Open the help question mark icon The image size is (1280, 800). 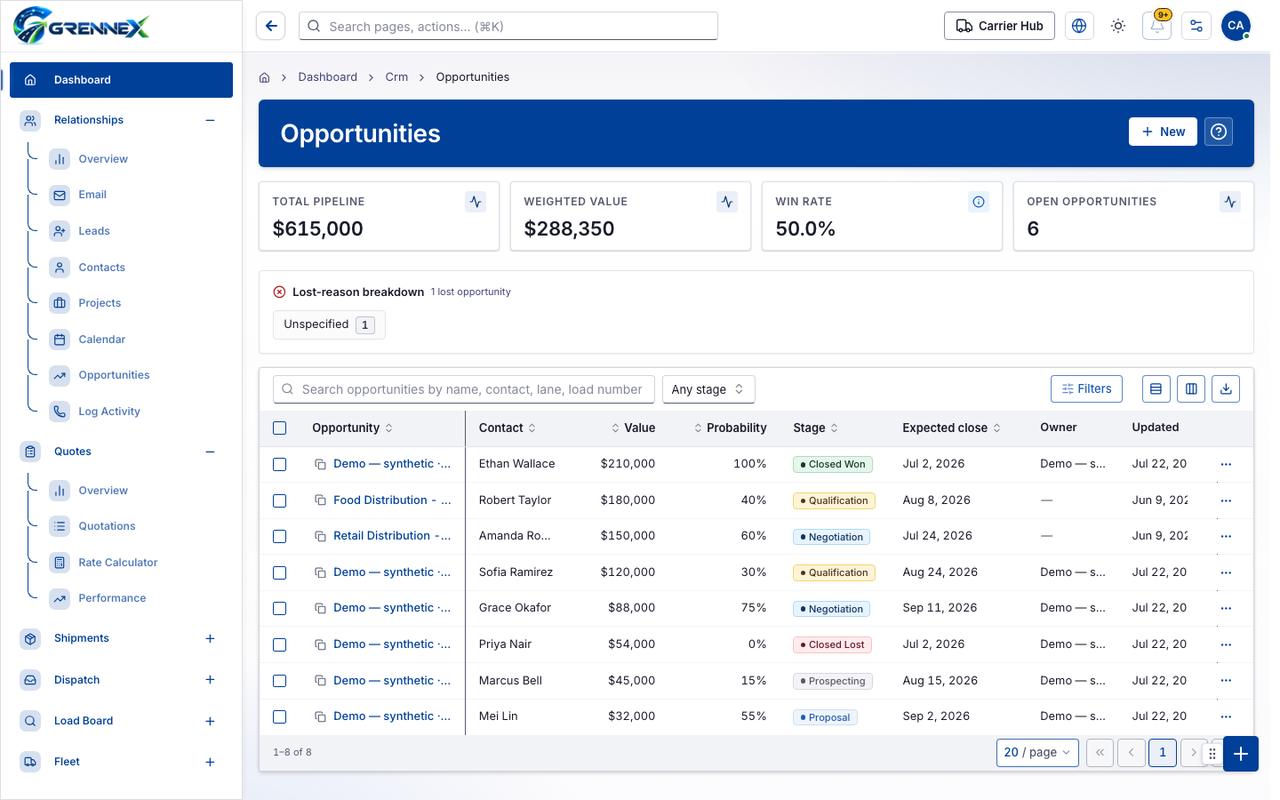pyautogui.click(x=1218, y=132)
